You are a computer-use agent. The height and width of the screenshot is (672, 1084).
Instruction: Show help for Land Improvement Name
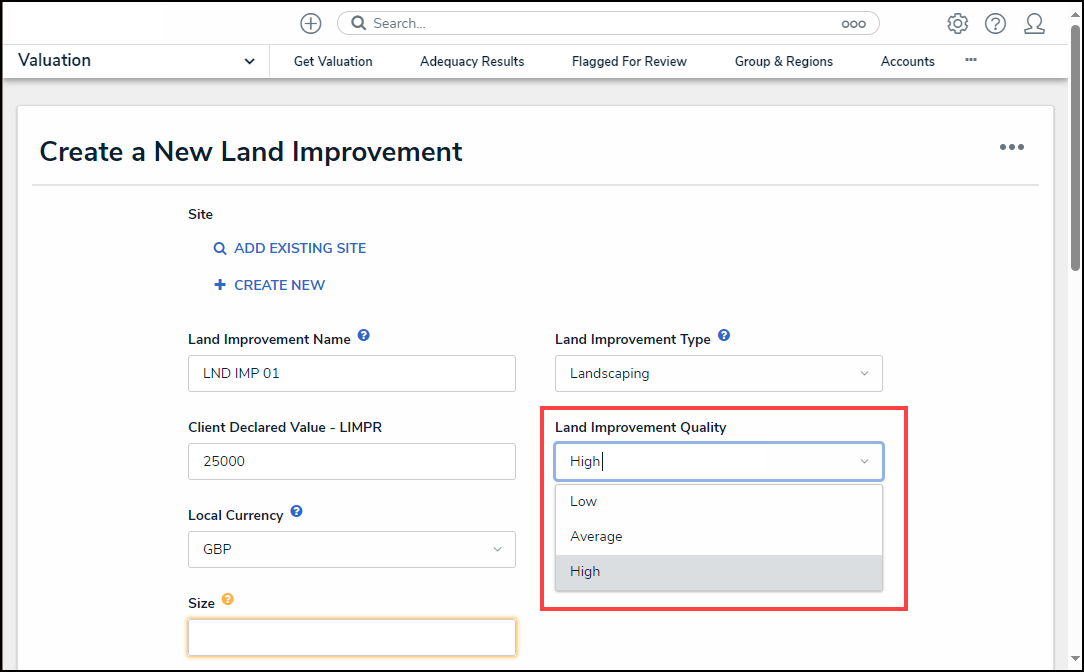[x=364, y=335]
